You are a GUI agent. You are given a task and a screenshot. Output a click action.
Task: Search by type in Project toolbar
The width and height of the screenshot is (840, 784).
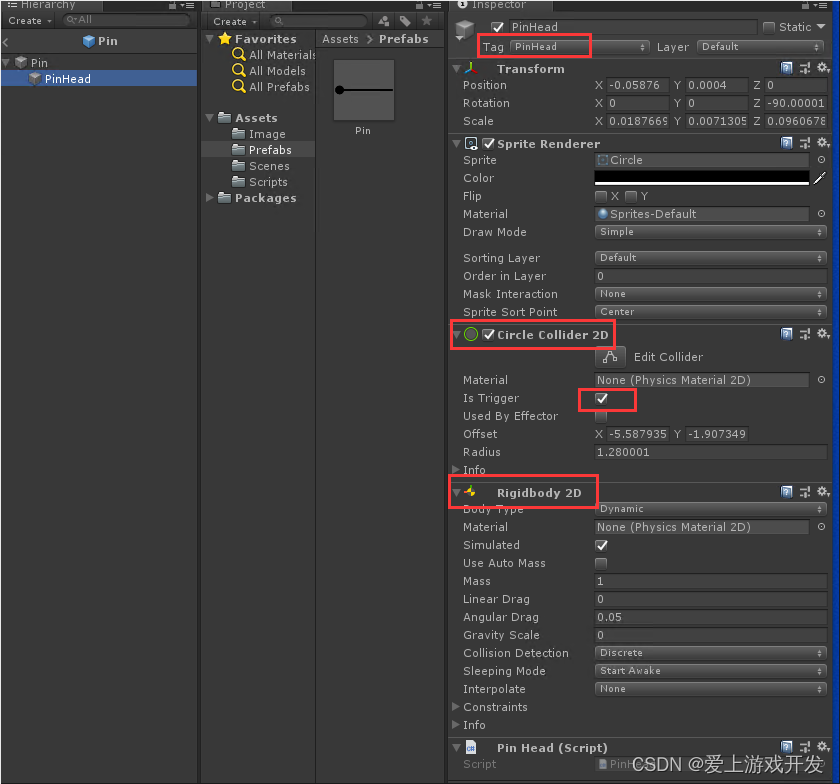[x=384, y=21]
